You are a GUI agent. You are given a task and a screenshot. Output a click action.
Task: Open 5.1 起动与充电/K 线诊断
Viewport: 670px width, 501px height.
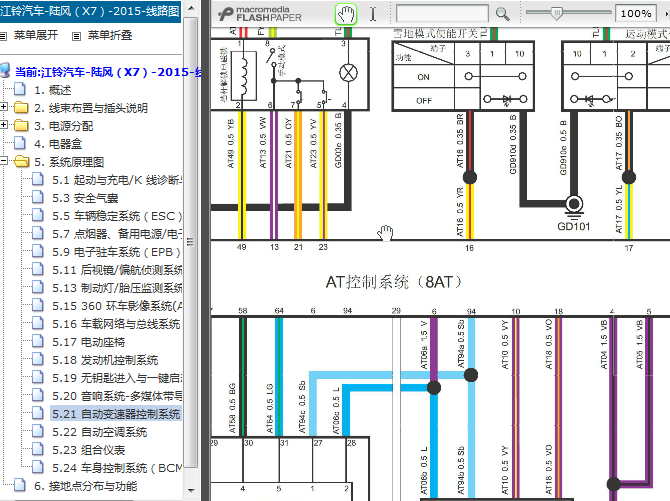pyautogui.click(x=117, y=180)
